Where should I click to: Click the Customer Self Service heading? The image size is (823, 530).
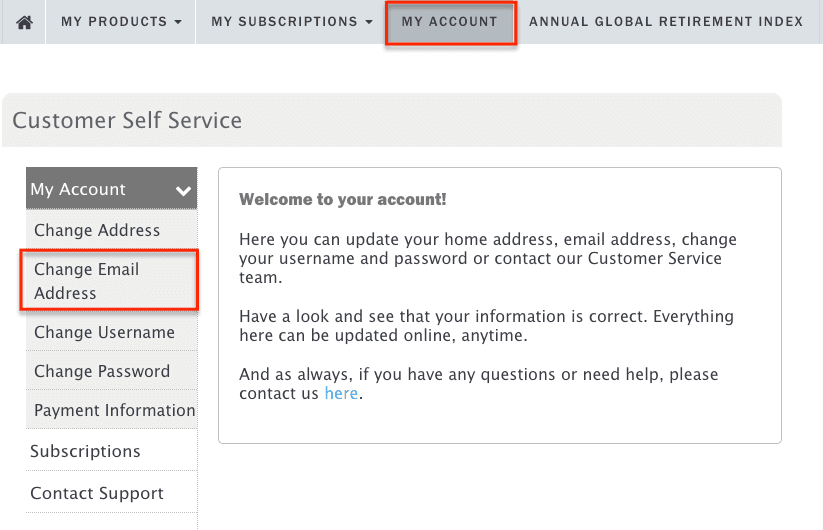tap(127, 120)
